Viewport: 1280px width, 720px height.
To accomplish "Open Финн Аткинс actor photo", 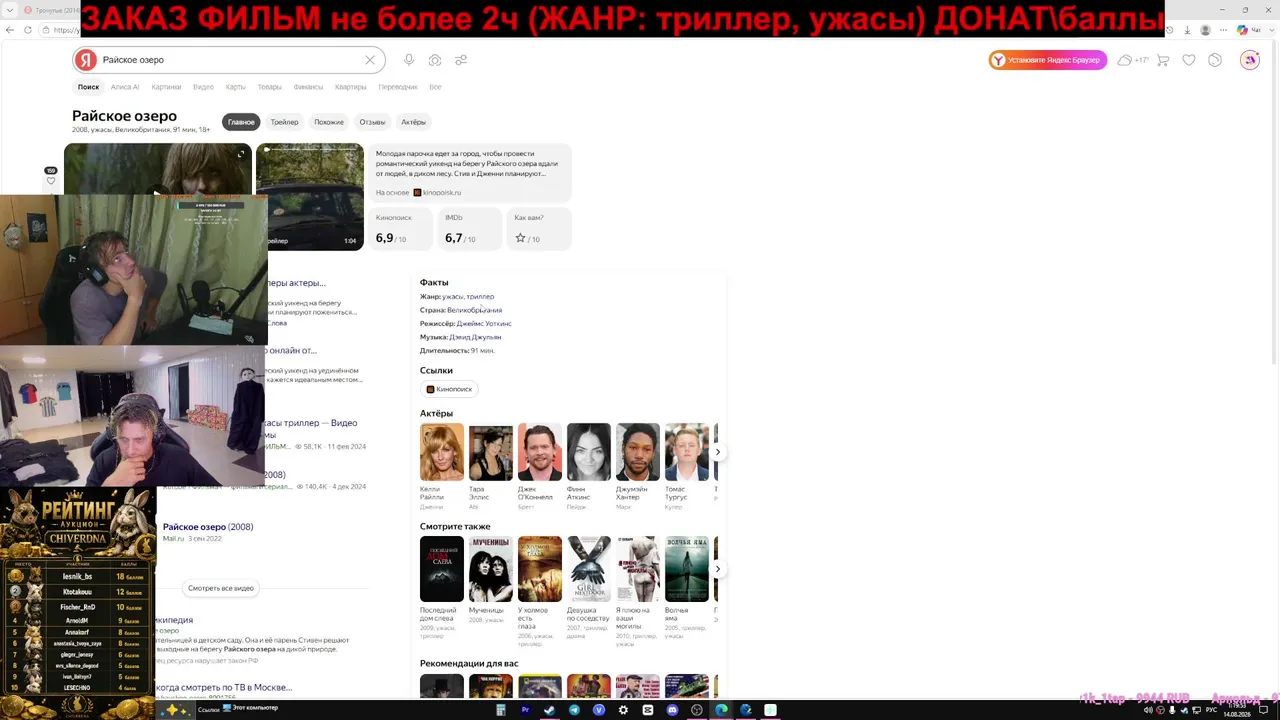I will point(589,452).
